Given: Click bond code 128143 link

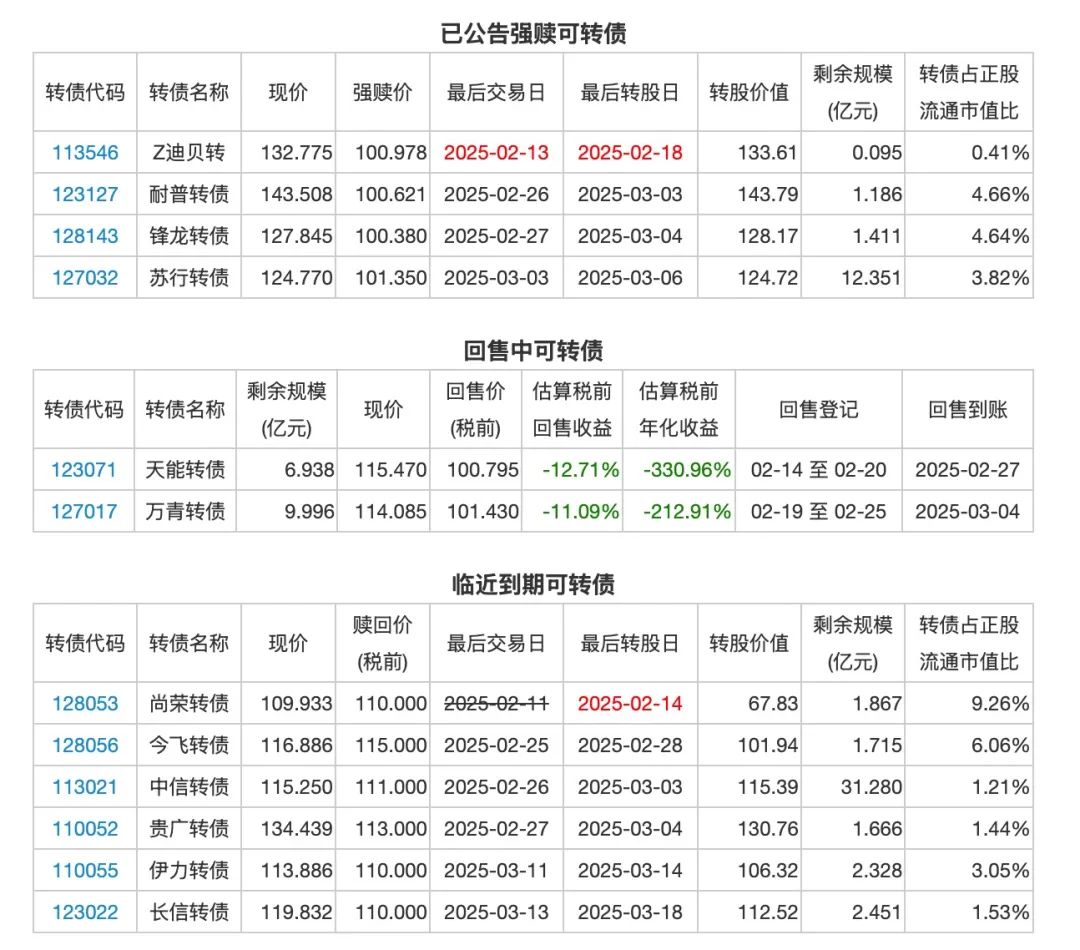Looking at the screenshot, I should click(85, 236).
